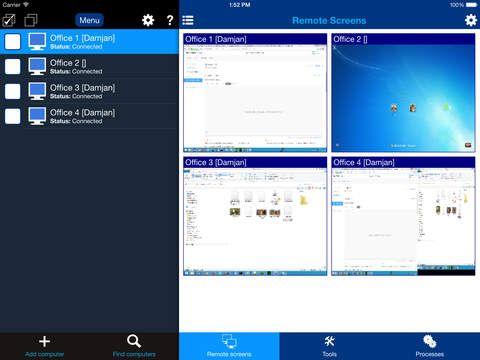Open settings gear in left panel

click(x=148, y=20)
